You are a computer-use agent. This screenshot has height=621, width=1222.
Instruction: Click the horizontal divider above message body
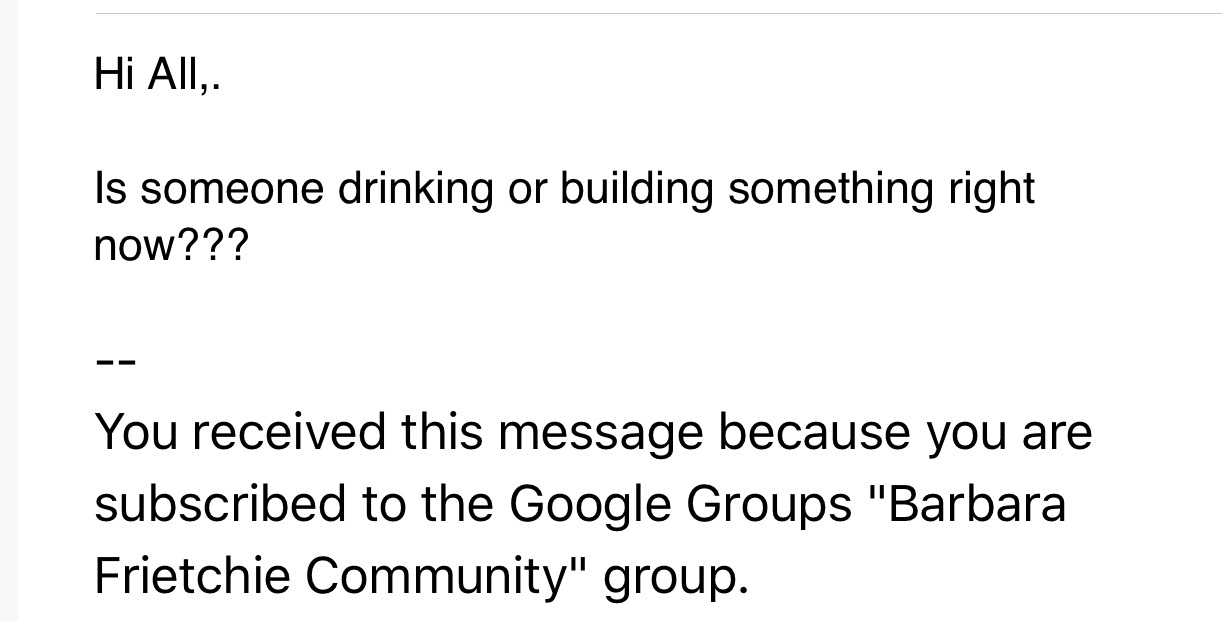point(658,14)
